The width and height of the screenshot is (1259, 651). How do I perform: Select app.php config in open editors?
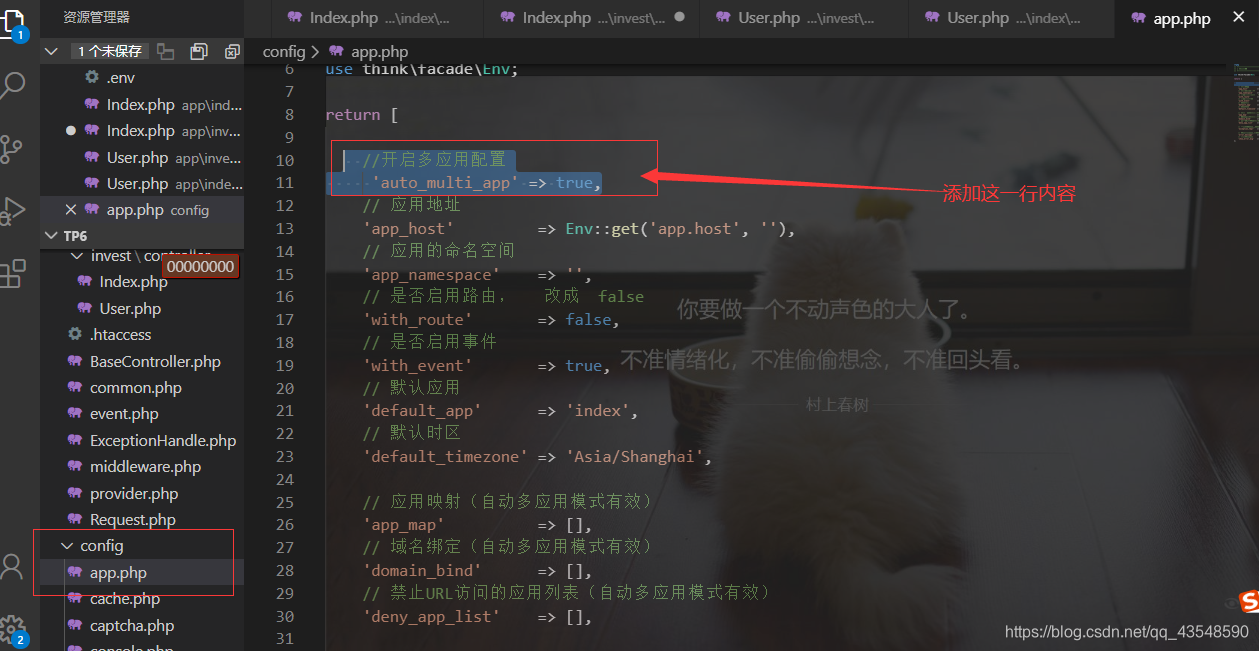[142, 210]
